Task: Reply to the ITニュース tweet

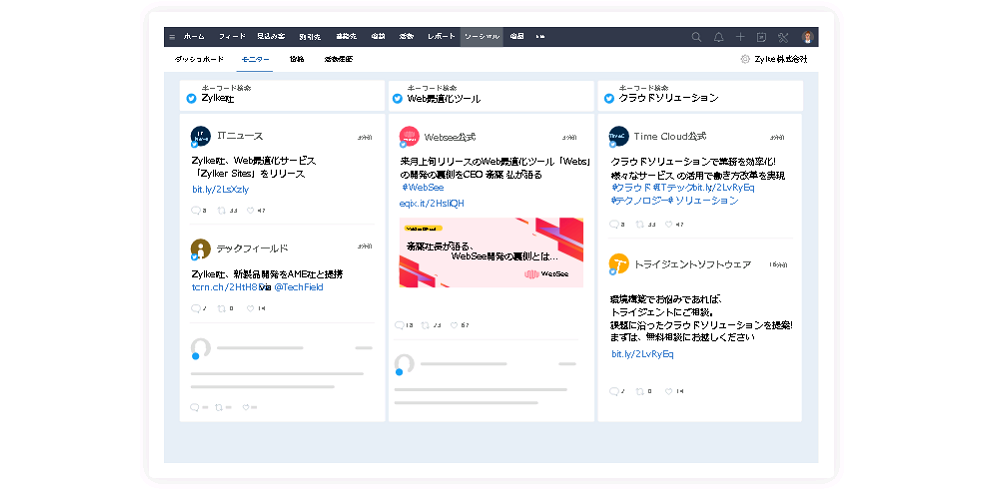Action: [196, 210]
